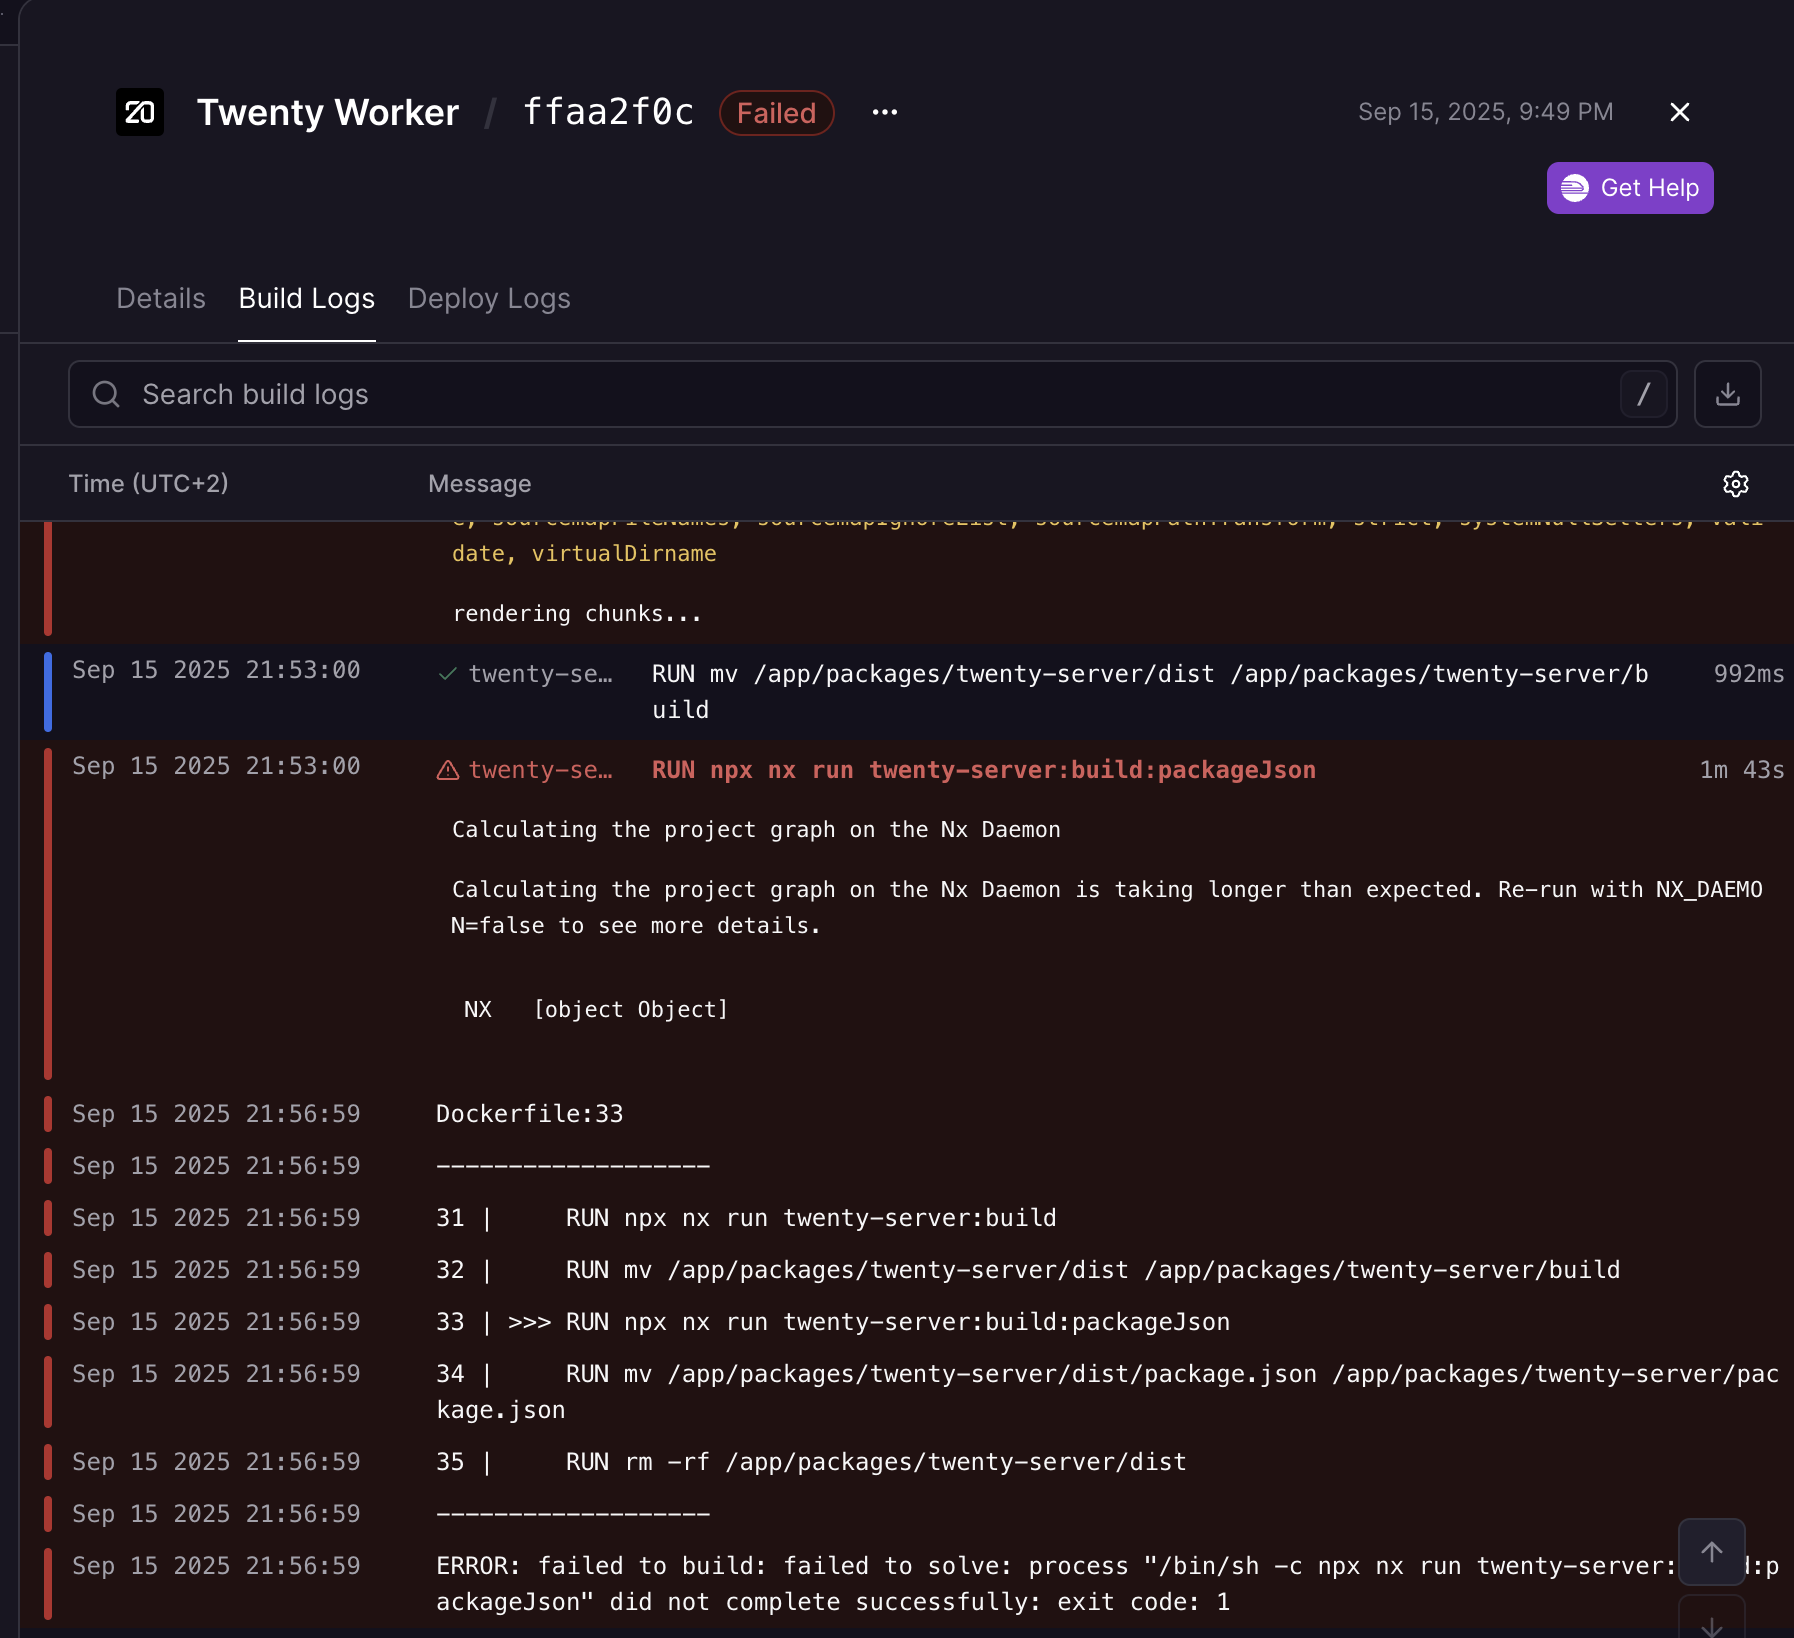Screen dimensions: 1794x1638
Task: Click the 'date, virtualDirname' yellow log line
Action: [x=584, y=554]
